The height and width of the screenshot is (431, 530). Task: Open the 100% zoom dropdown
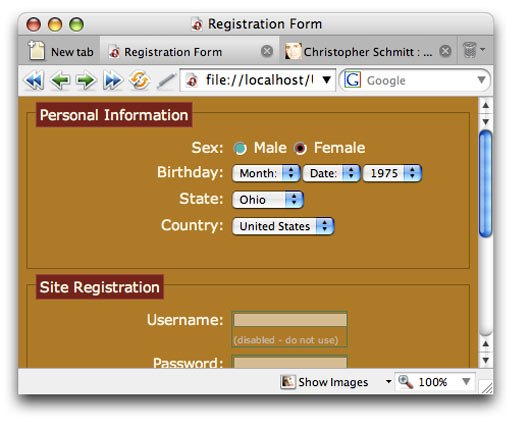(x=466, y=382)
